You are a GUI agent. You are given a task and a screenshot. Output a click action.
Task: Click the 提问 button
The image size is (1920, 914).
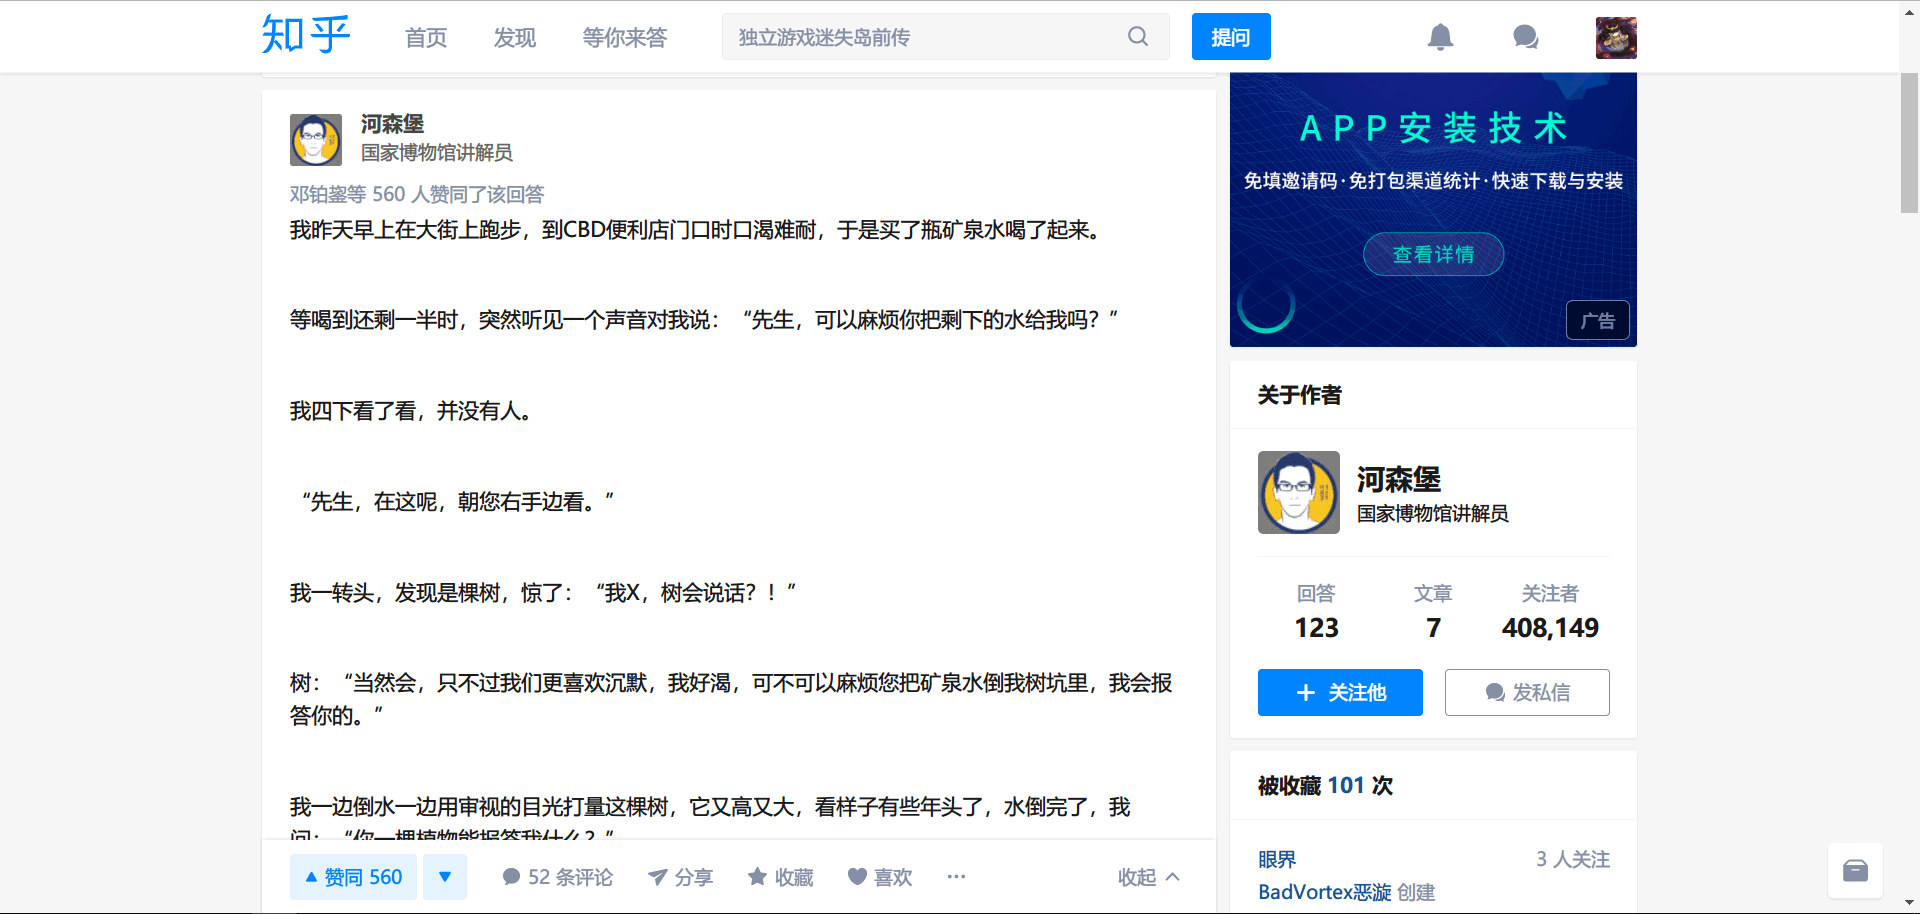point(1230,37)
